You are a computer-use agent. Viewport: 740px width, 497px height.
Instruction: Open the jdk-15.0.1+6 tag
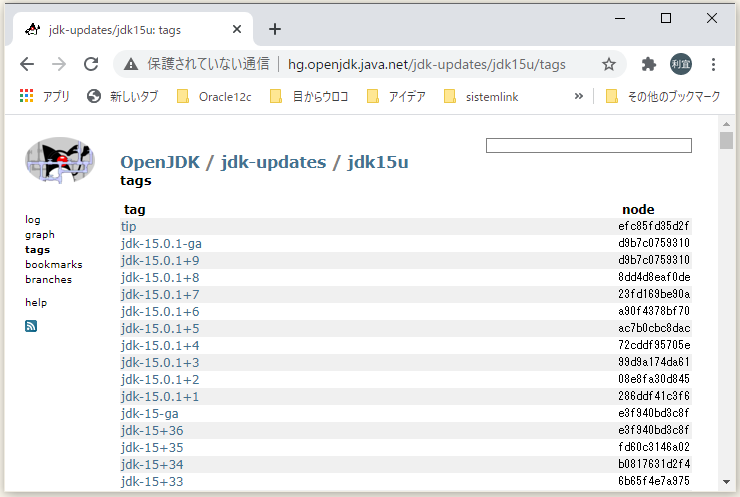160,312
